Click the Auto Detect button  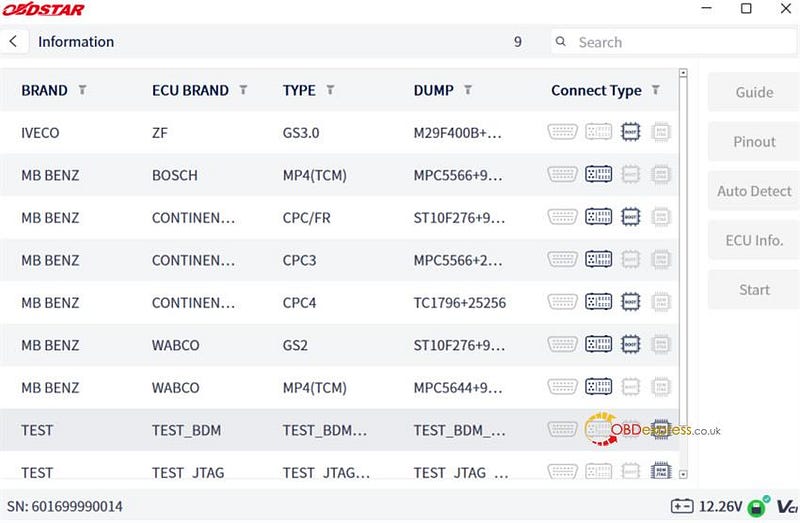coord(754,191)
